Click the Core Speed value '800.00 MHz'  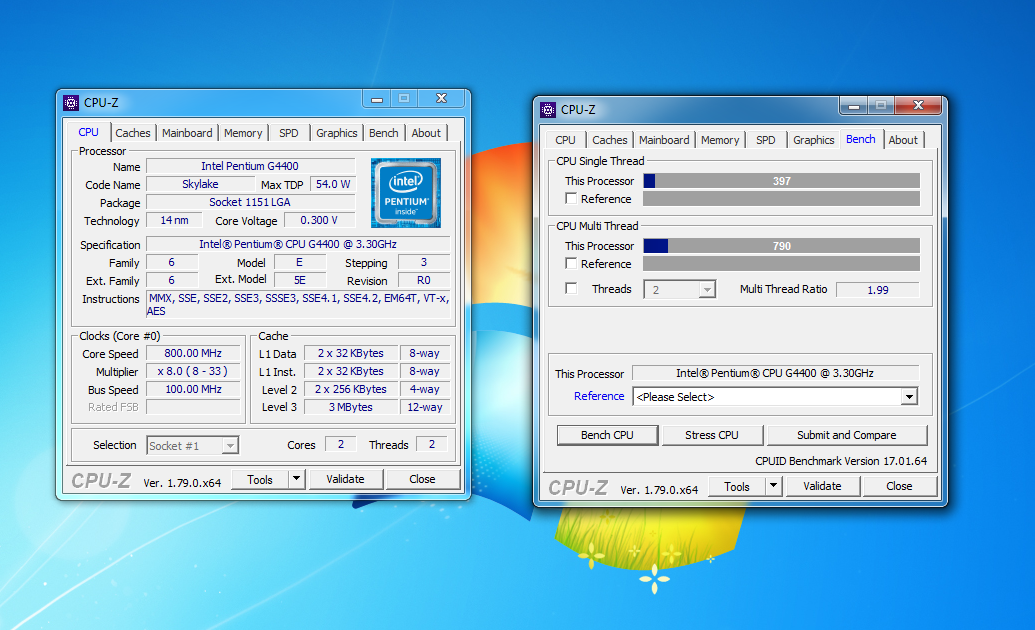click(193, 353)
